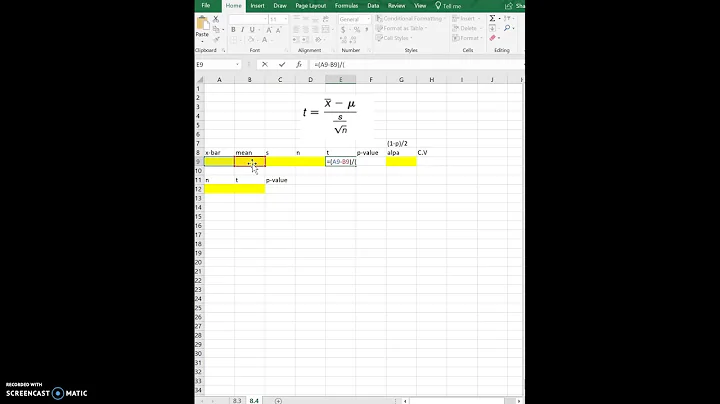This screenshot has width=720, height=404.
Task: Open the View tab
Action: (420, 6)
